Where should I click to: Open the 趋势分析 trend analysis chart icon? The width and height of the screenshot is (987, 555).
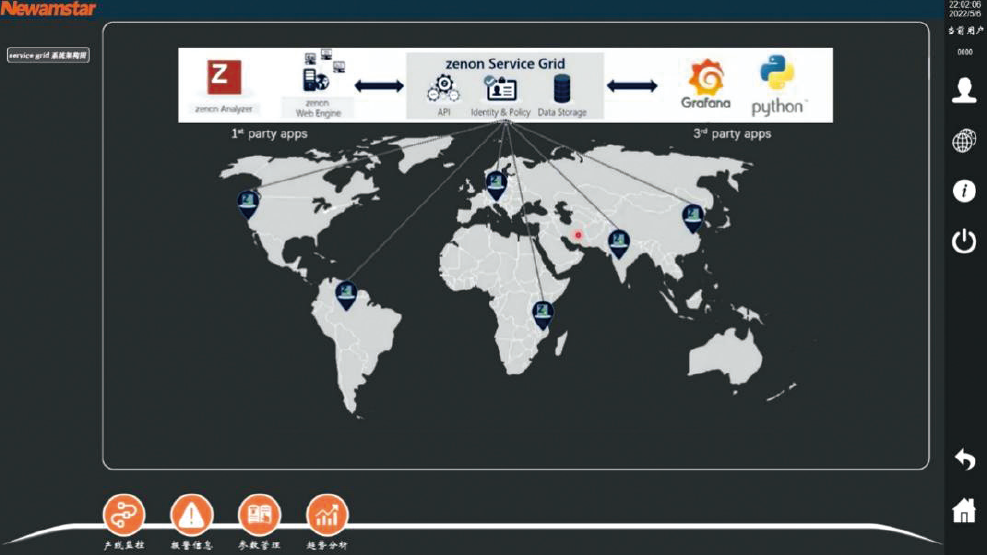(x=327, y=515)
